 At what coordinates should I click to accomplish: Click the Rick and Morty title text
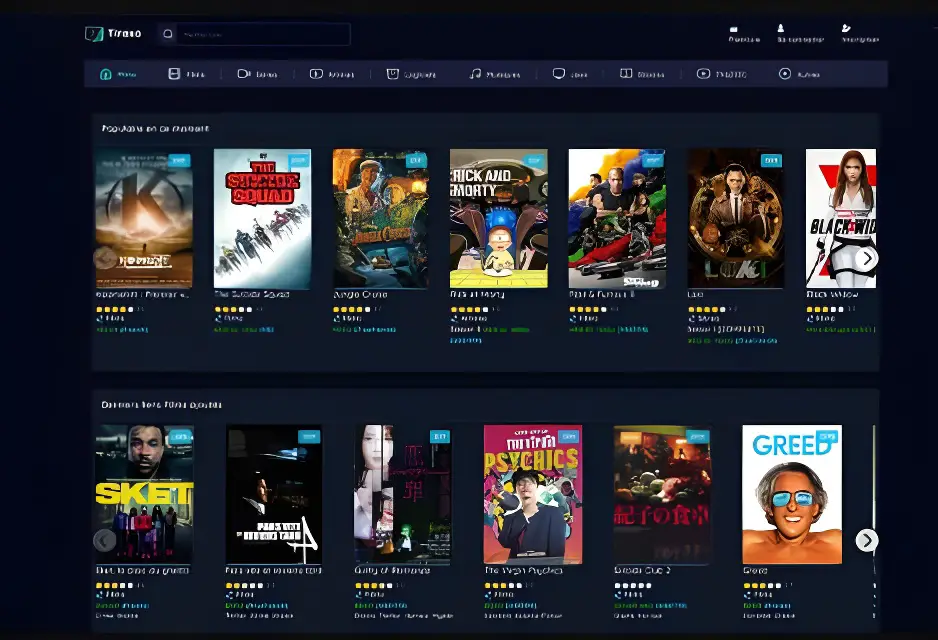[x=477, y=294]
